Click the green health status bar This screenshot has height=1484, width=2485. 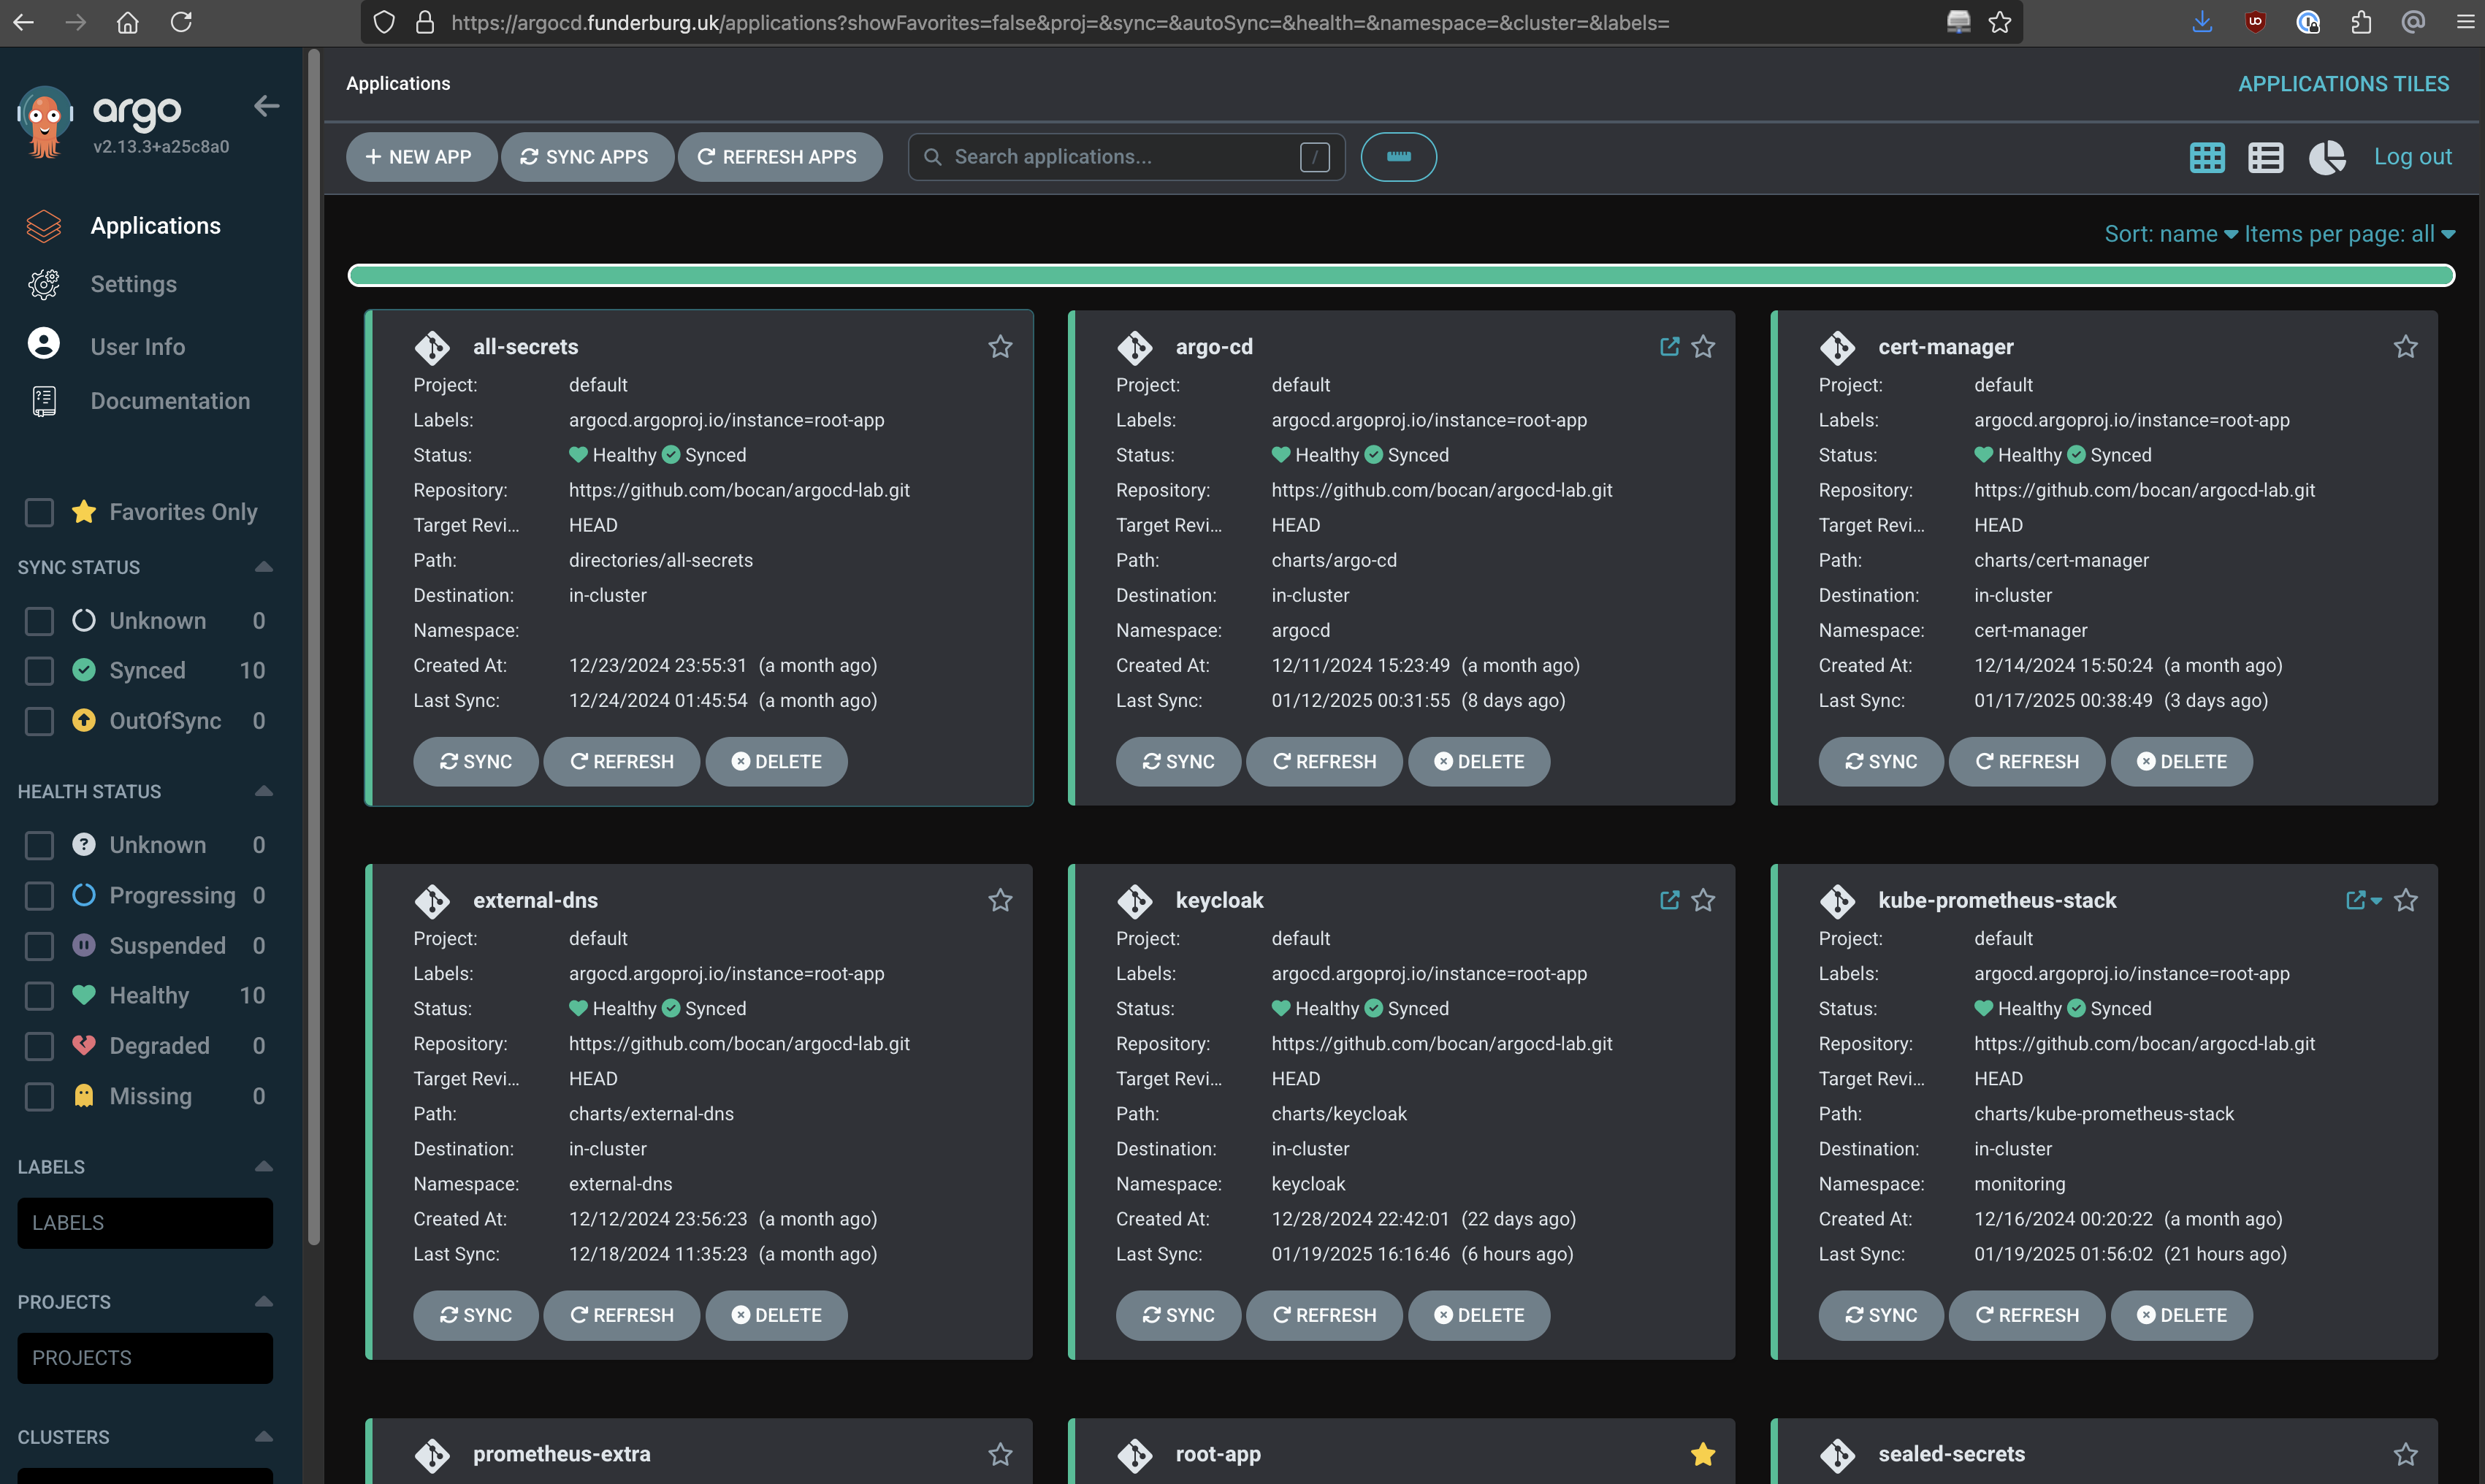pyautogui.click(x=1400, y=275)
